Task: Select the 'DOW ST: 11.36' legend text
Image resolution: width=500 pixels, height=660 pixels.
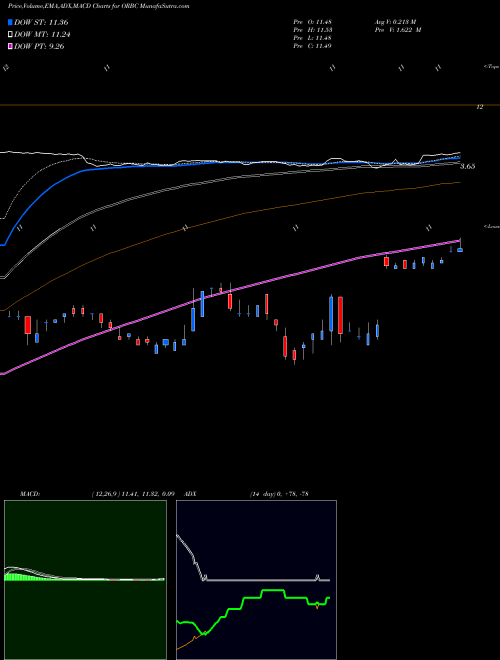Action: click(41, 22)
